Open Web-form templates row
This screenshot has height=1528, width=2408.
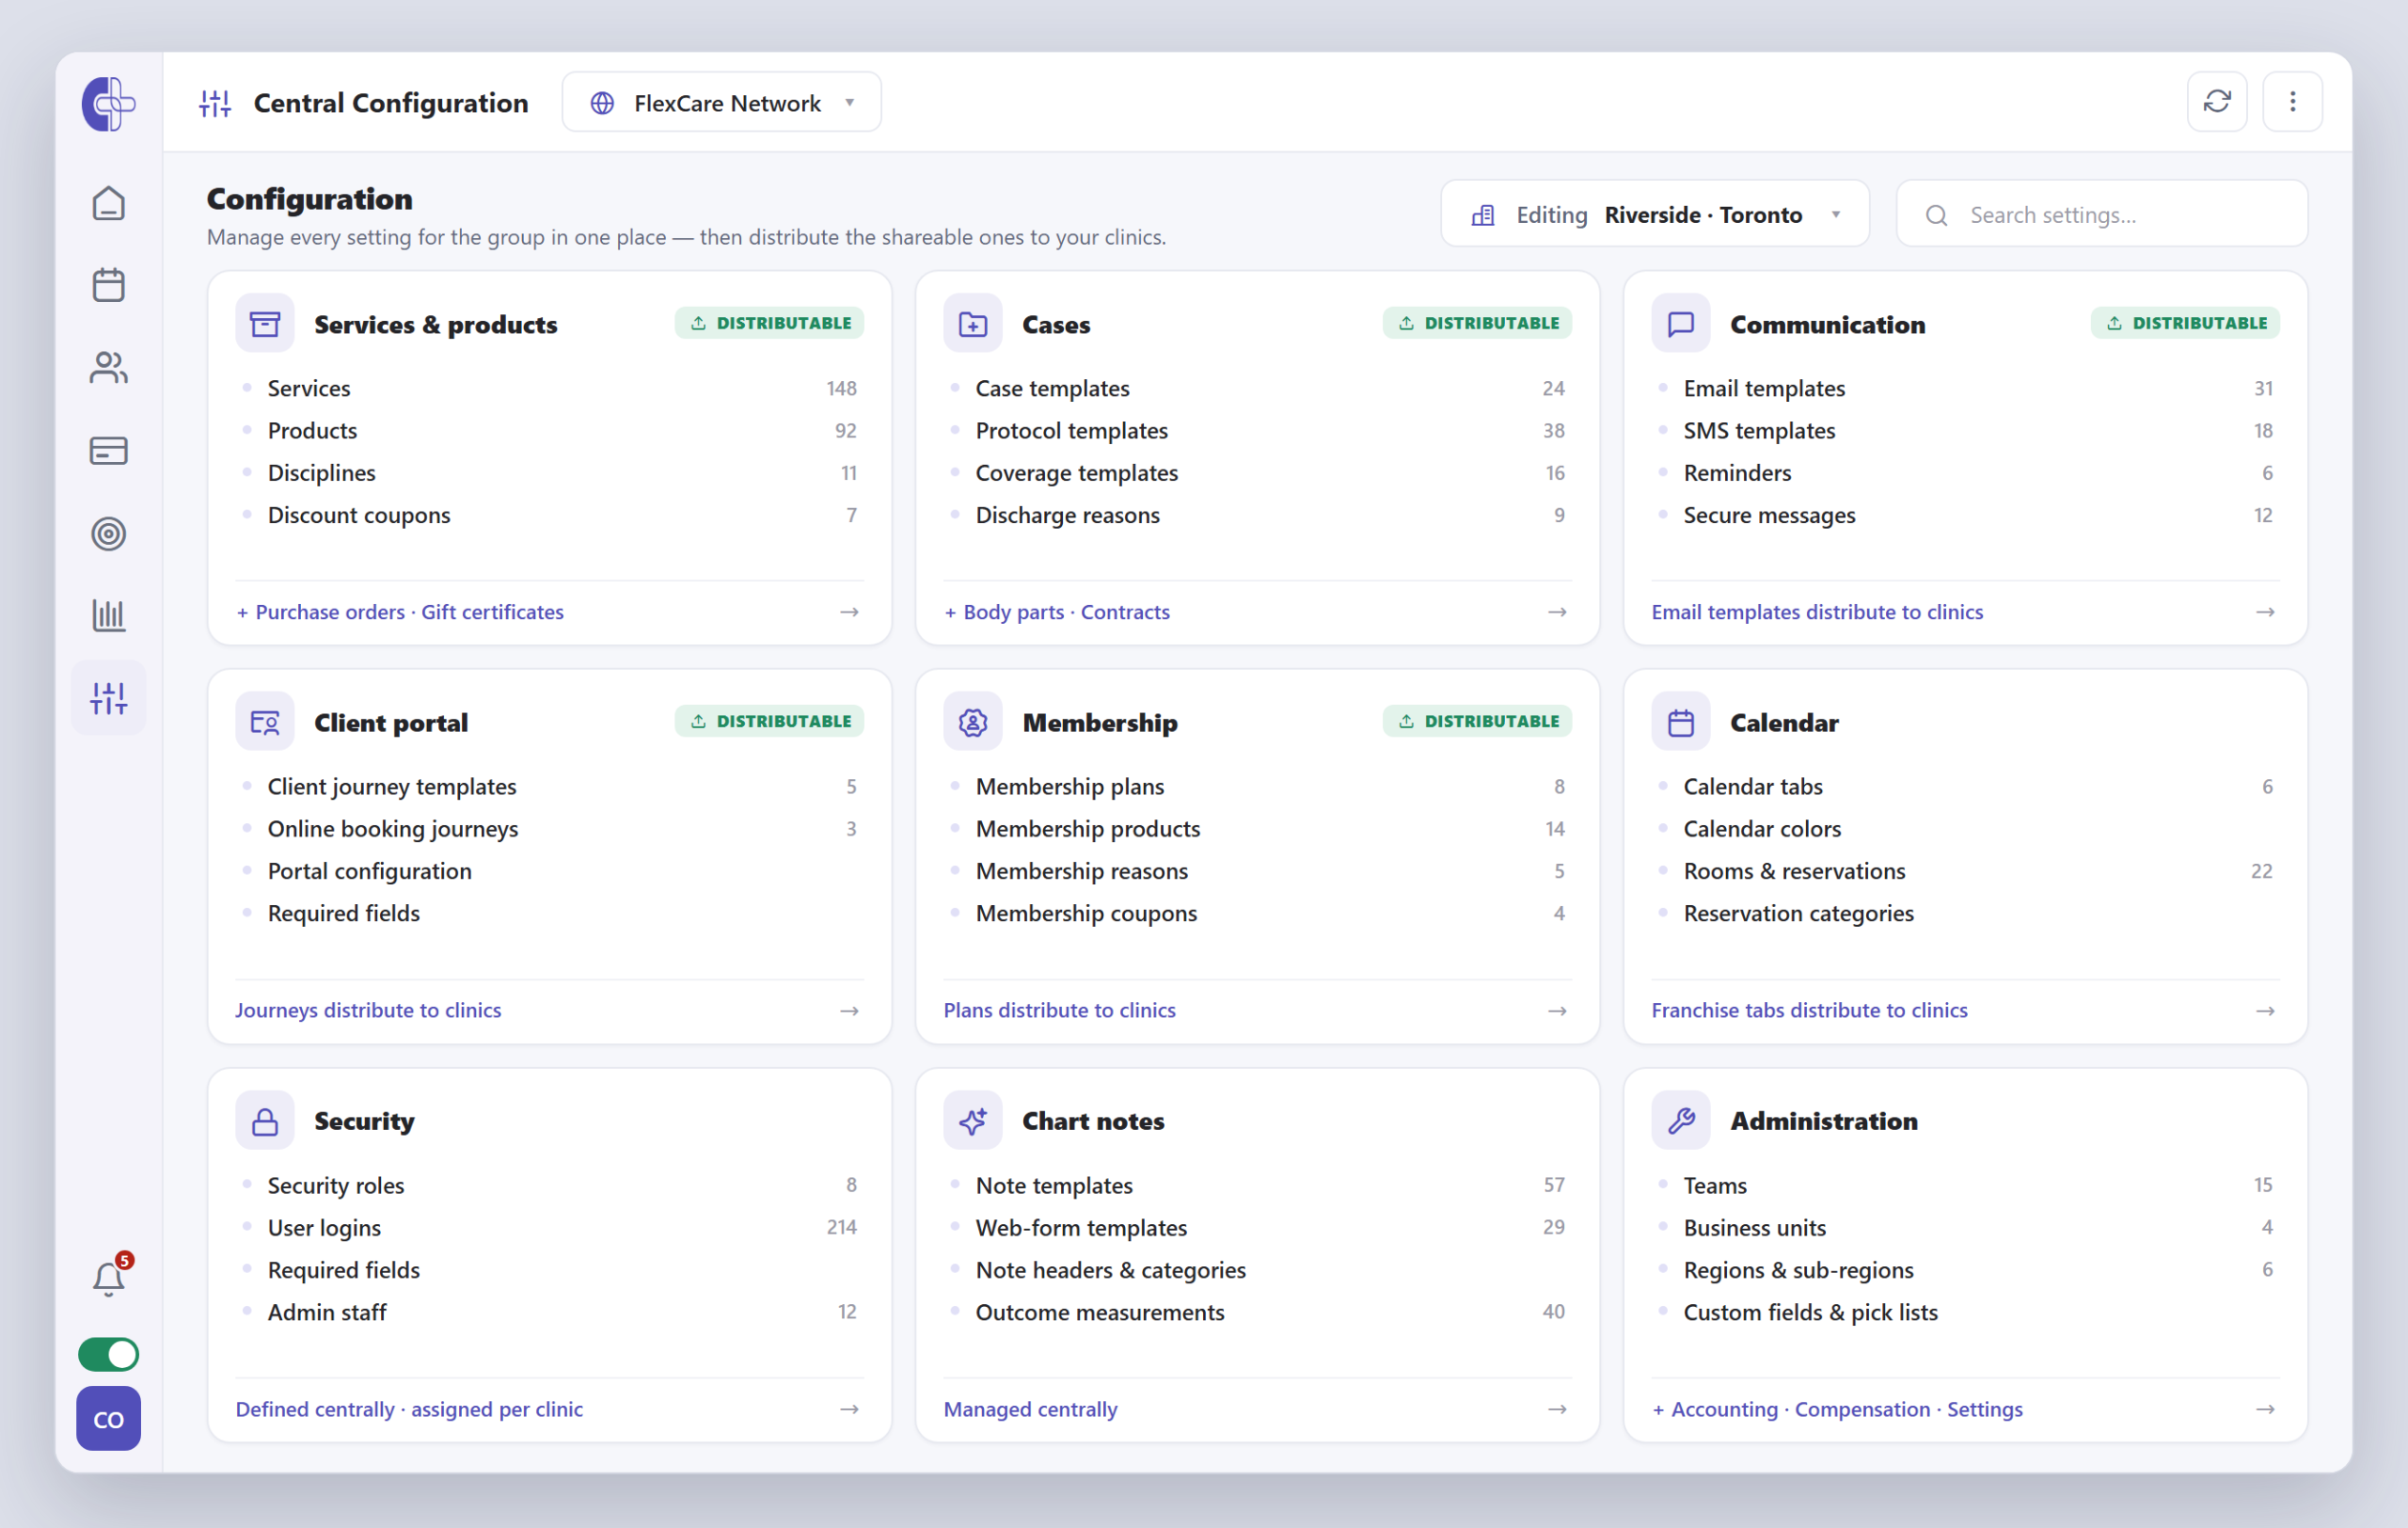click(x=1257, y=1227)
